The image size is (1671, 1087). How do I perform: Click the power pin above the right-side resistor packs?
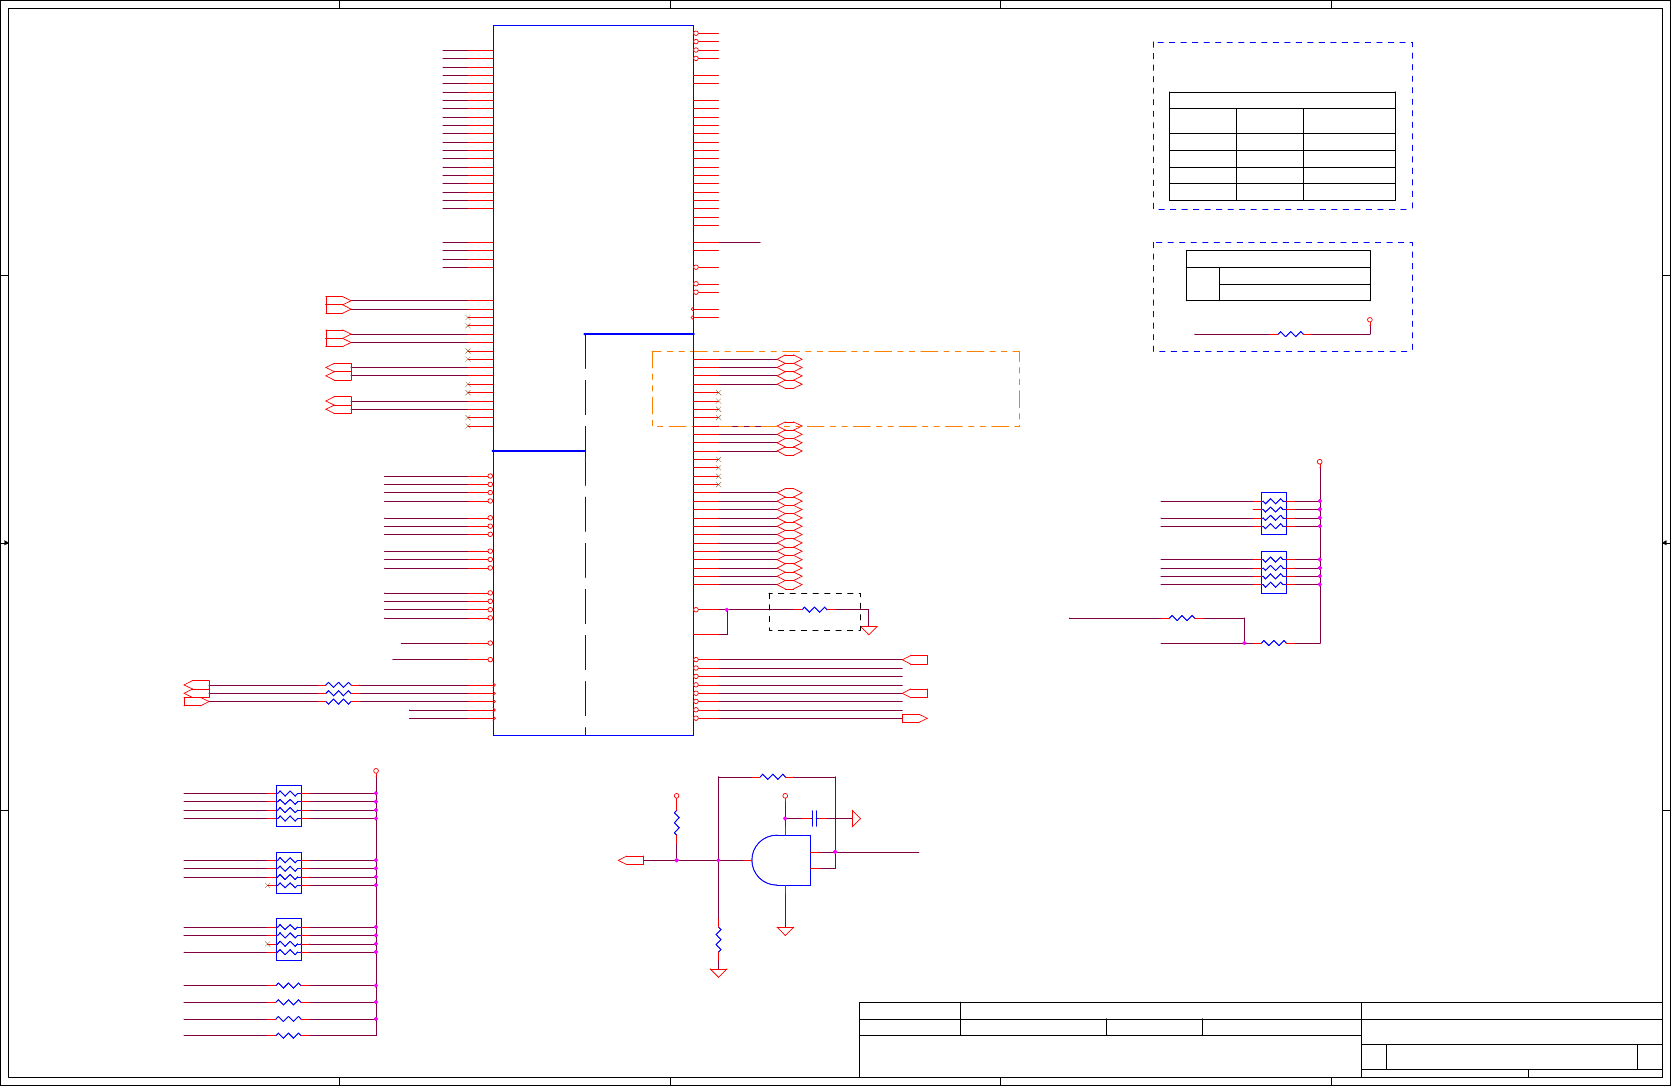1320,462
